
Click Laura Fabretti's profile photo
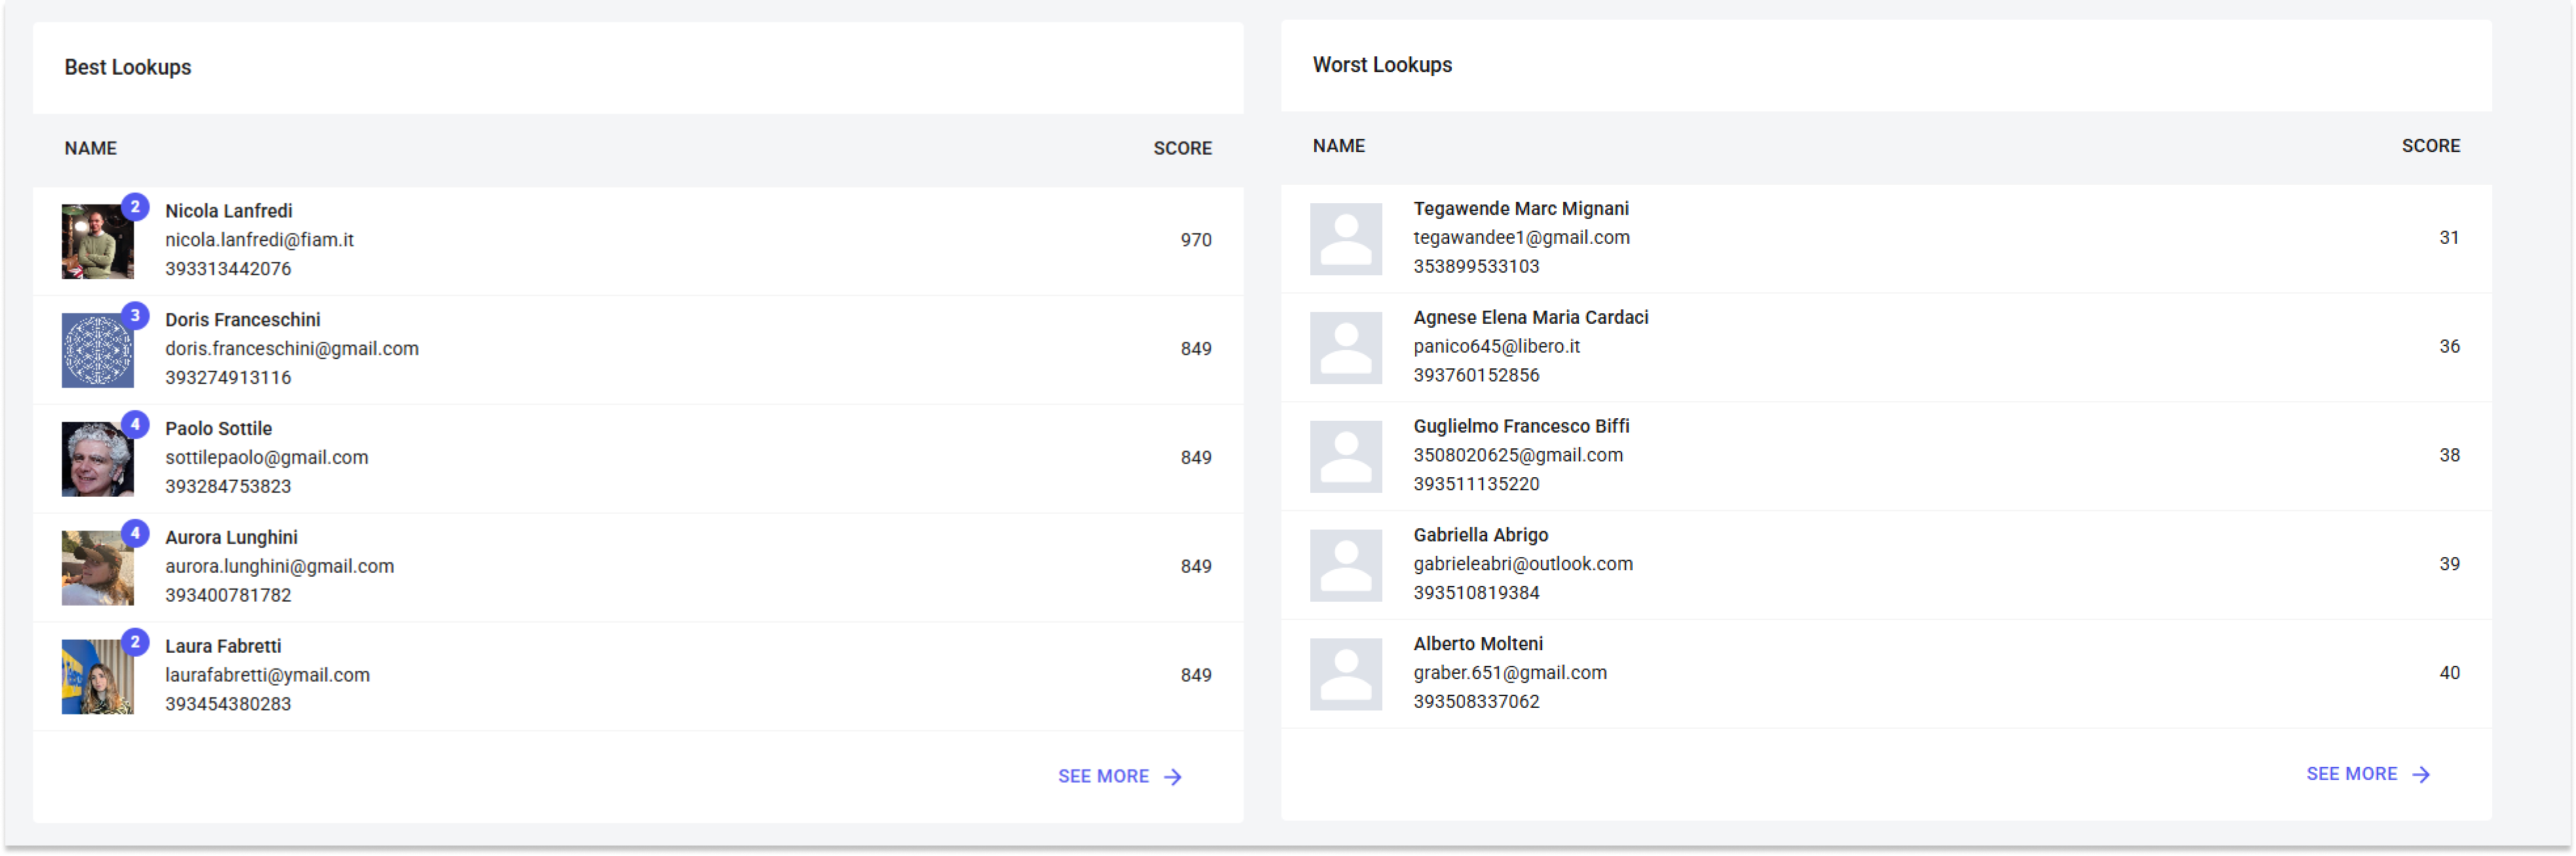coord(97,677)
